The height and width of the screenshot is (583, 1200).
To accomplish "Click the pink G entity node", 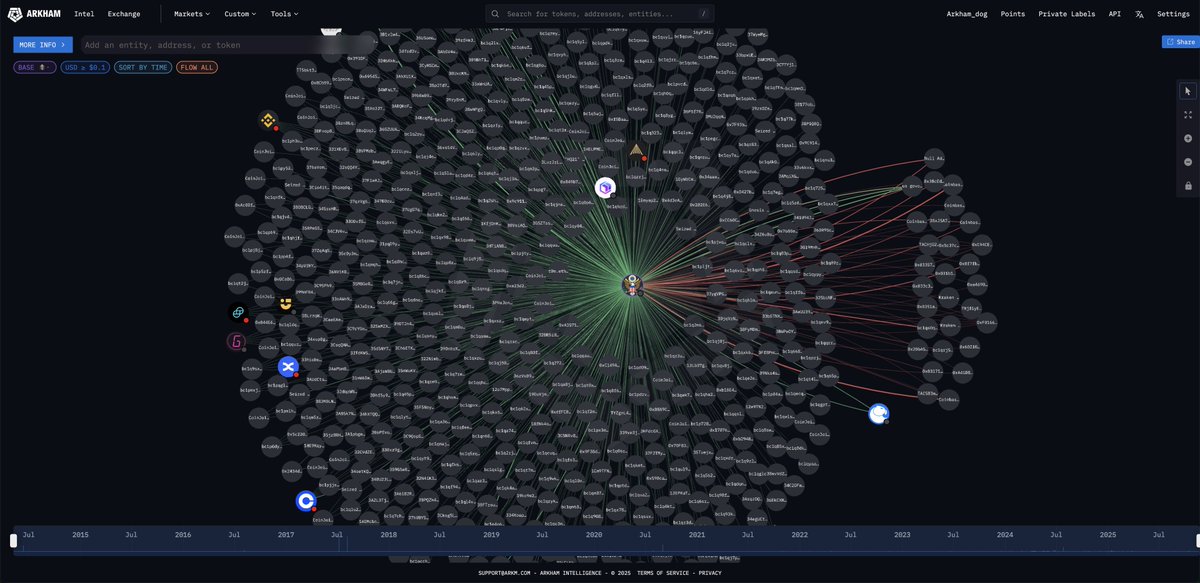I will [x=237, y=342].
